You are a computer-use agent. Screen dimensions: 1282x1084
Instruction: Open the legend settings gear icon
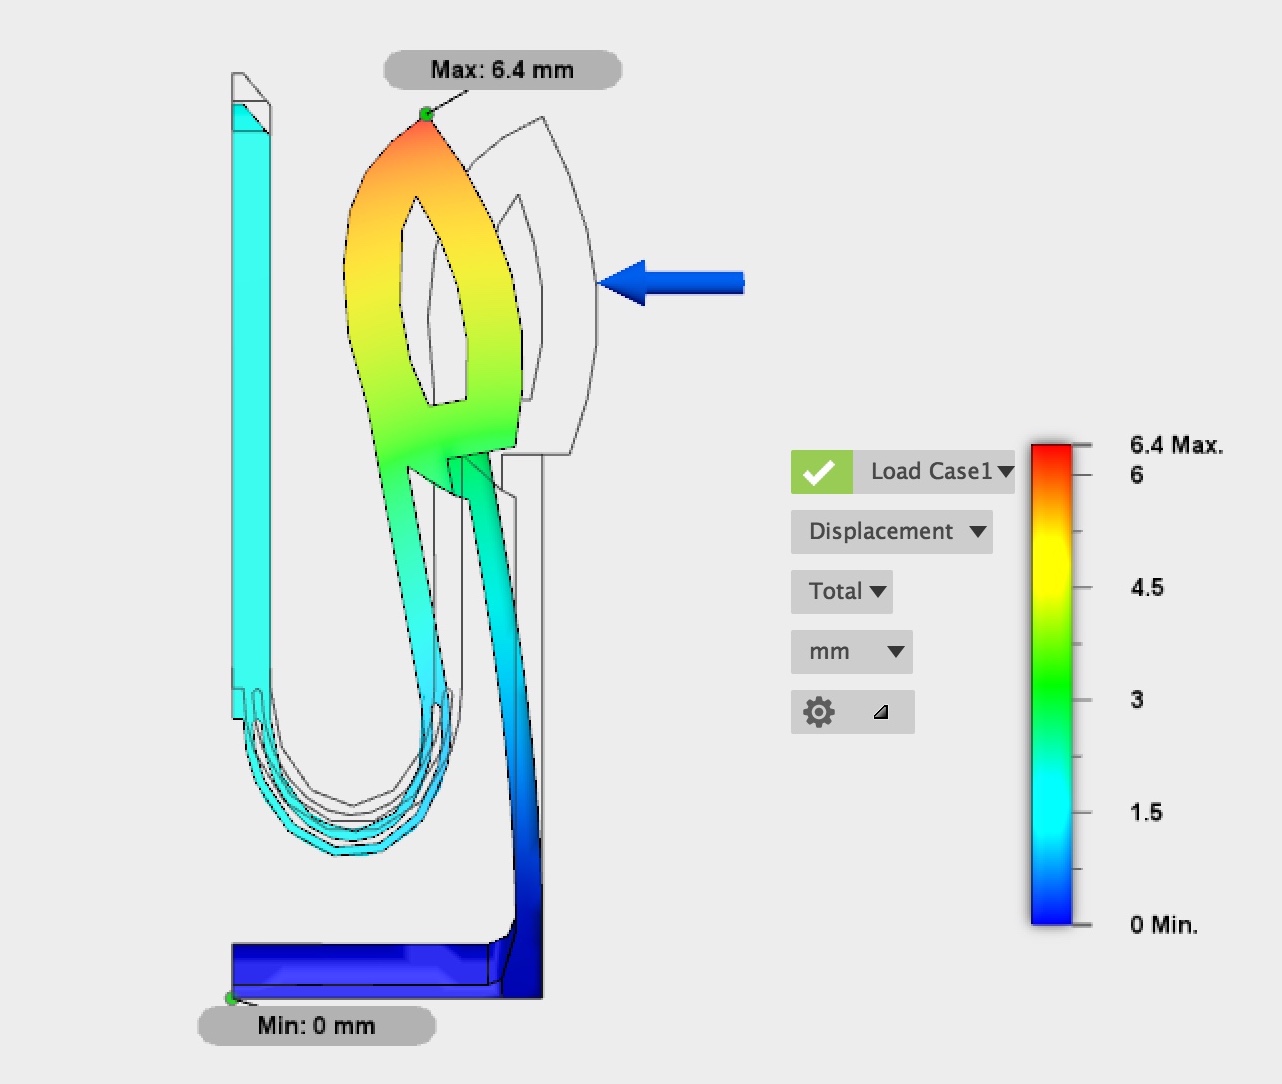pyautogui.click(x=819, y=712)
